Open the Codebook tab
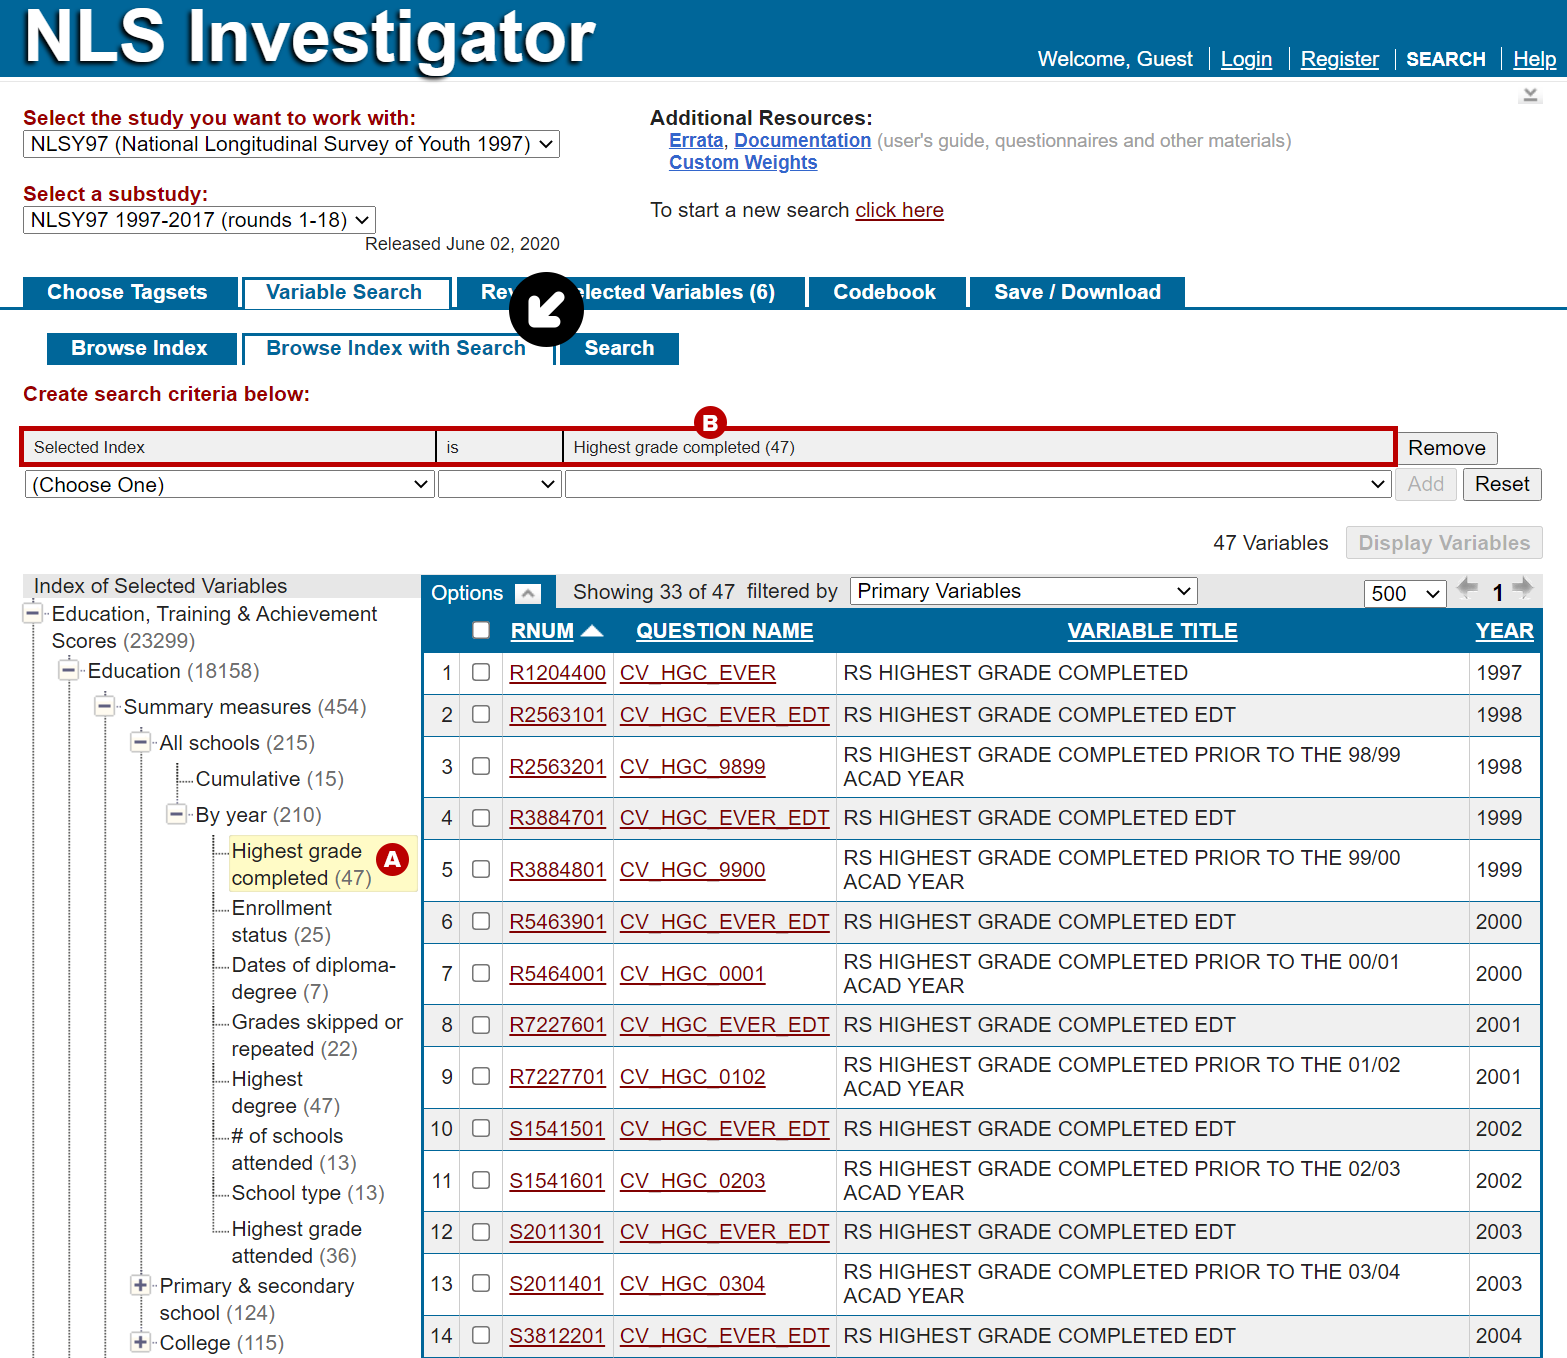This screenshot has height=1358, width=1567. pos(886,292)
